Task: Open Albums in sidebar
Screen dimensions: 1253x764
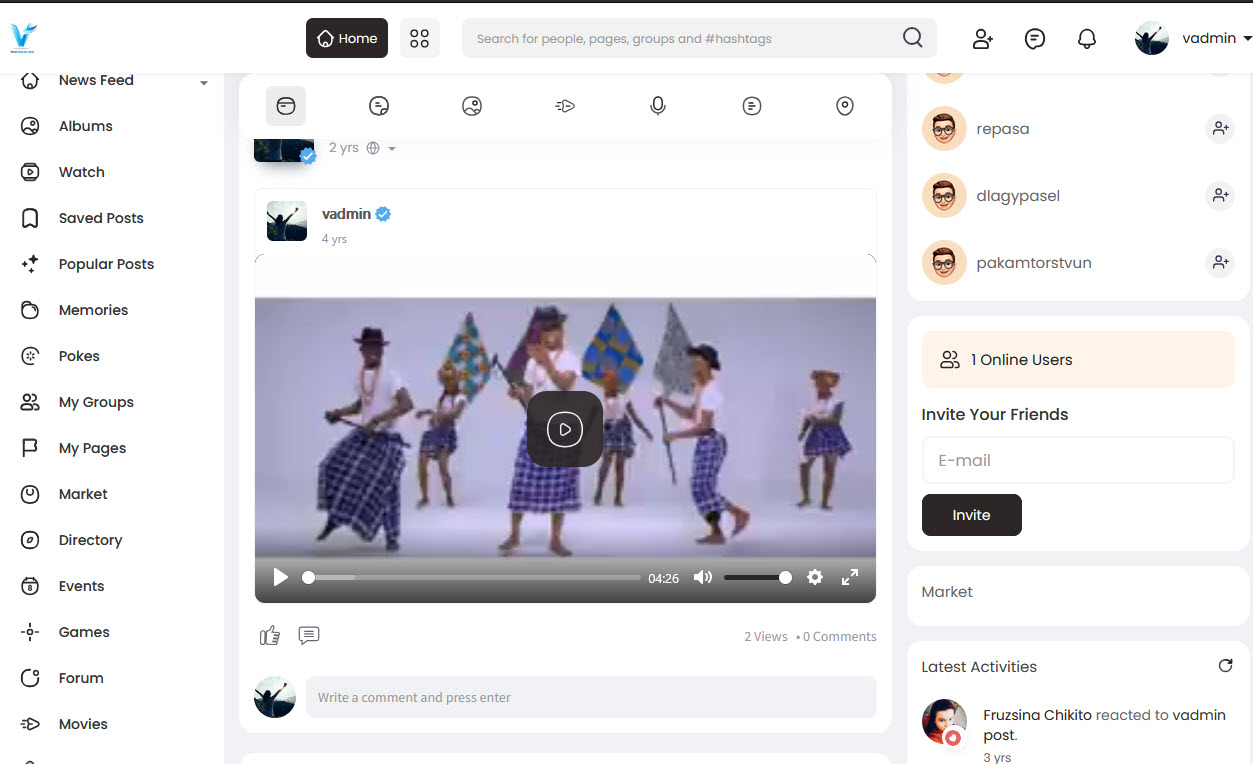Action: pyautogui.click(x=85, y=126)
